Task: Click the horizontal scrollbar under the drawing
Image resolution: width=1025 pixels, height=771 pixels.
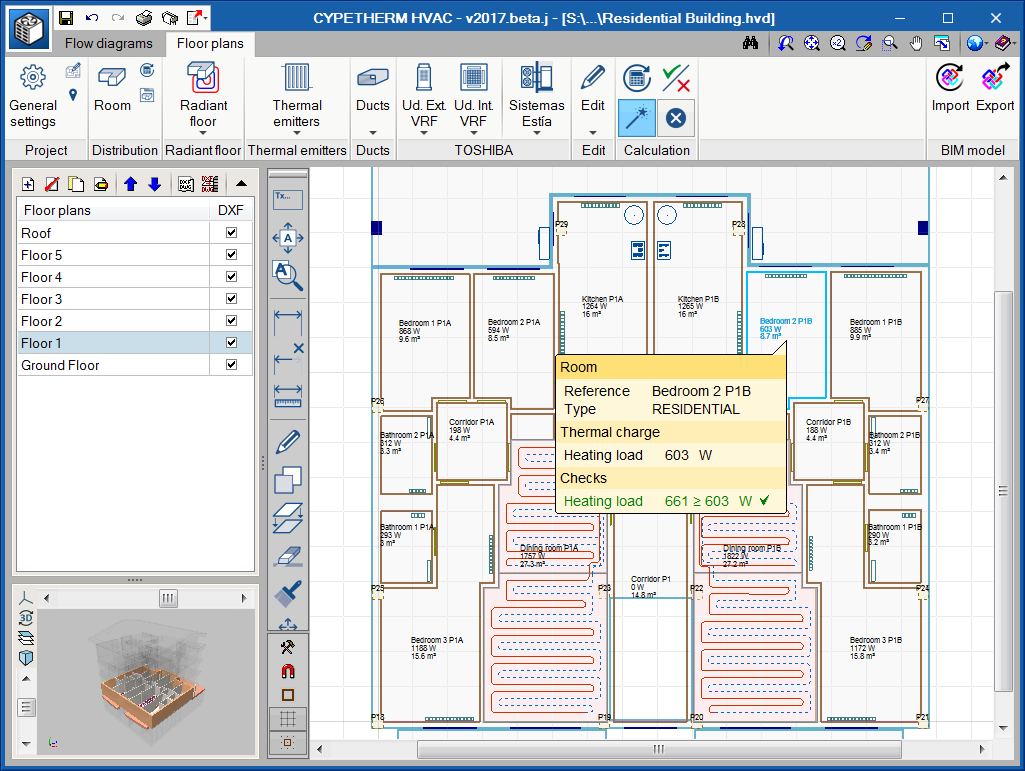Action: pyautogui.click(x=658, y=749)
